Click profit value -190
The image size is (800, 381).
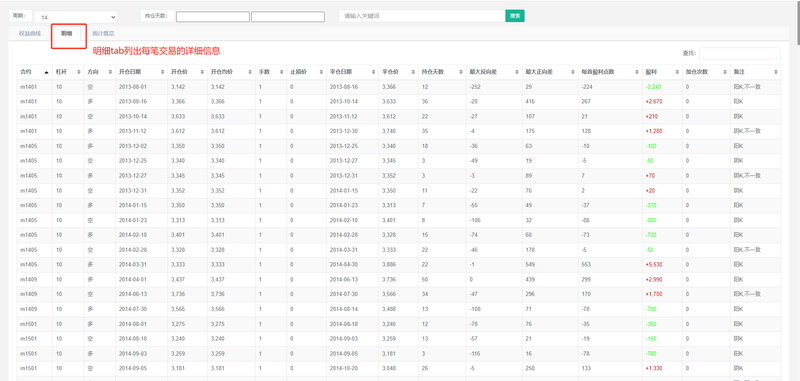[651, 338]
